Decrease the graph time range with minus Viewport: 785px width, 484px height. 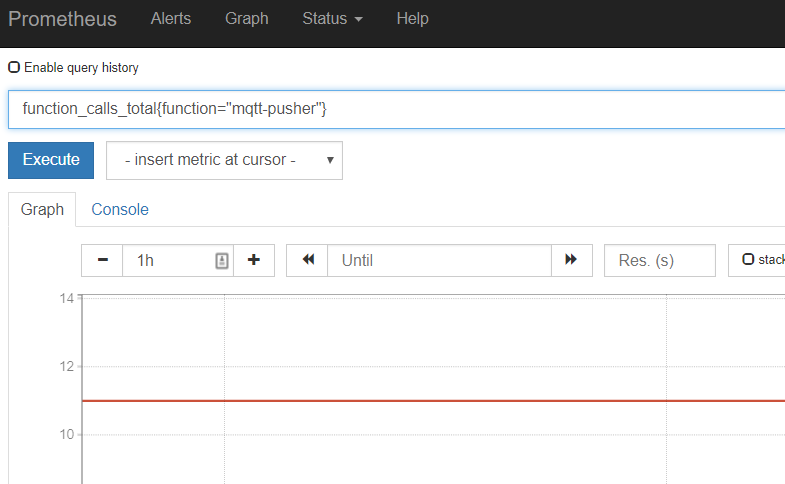(102, 260)
